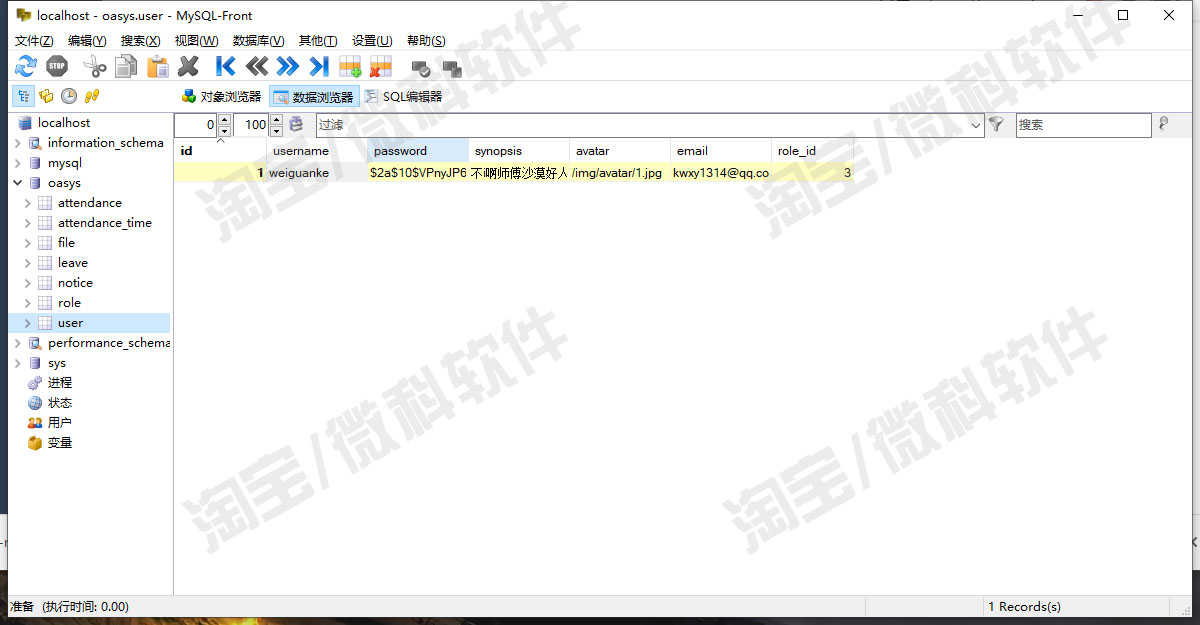Open the 帮助(S) menu
This screenshot has height=625, width=1200.
click(426, 41)
